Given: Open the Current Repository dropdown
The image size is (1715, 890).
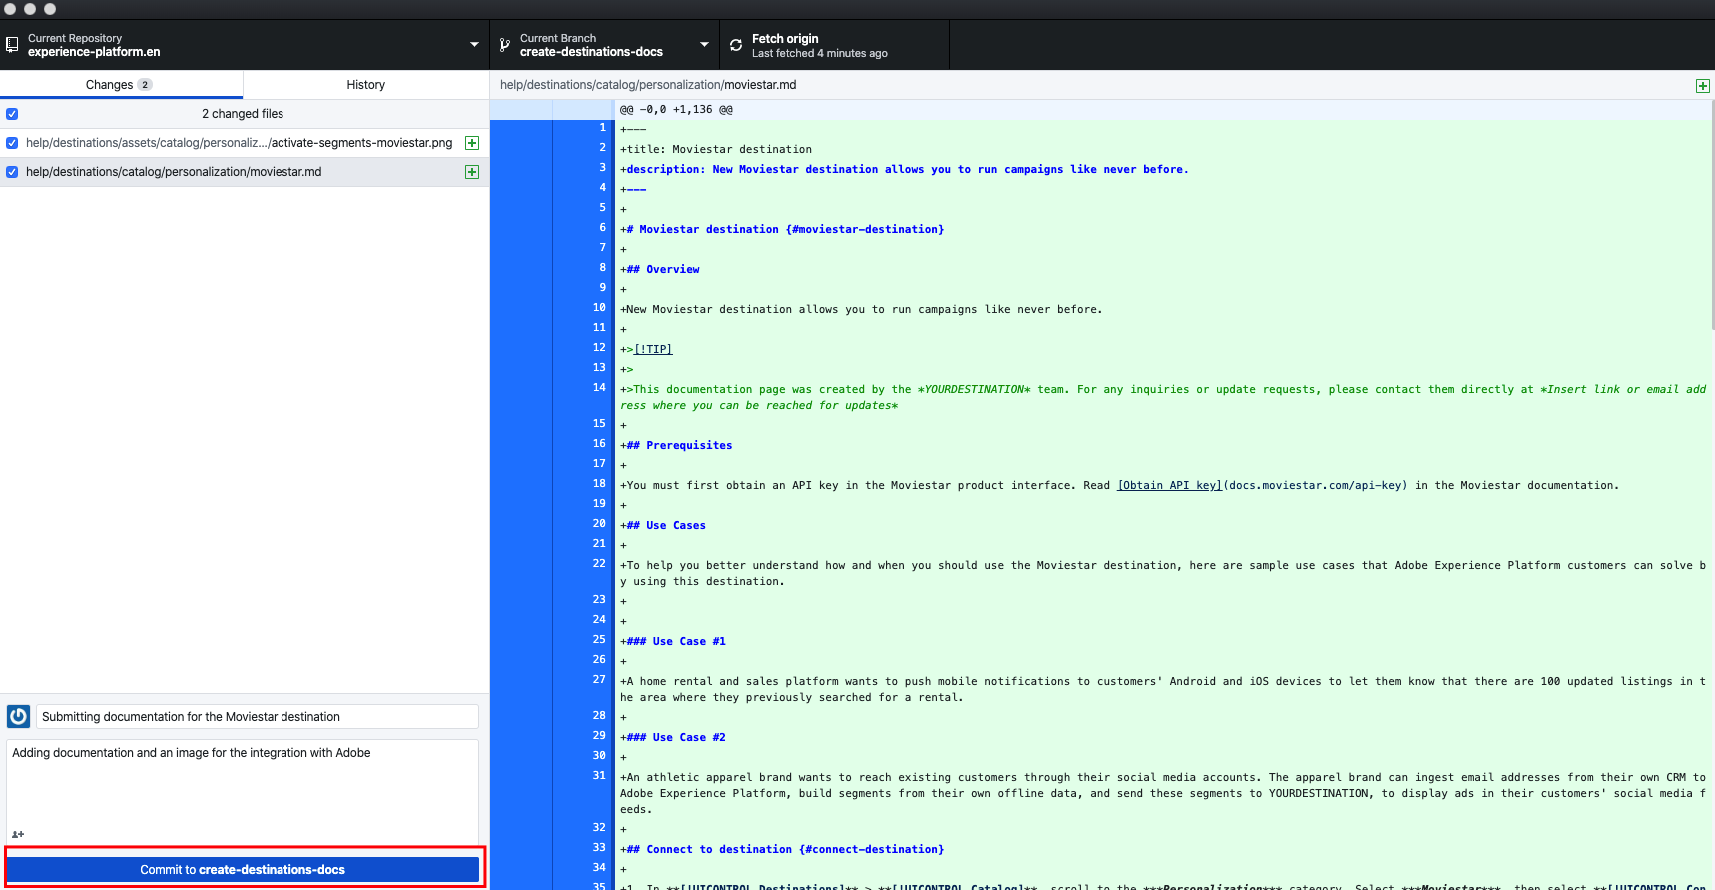Looking at the screenshot, I should pos(473,45).
